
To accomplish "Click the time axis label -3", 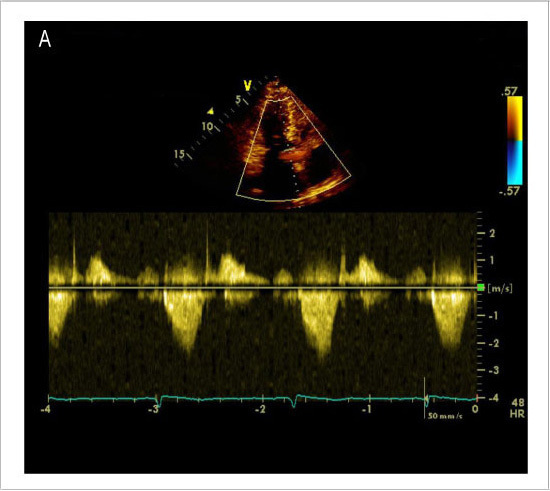I will click(x=153, y=409).
